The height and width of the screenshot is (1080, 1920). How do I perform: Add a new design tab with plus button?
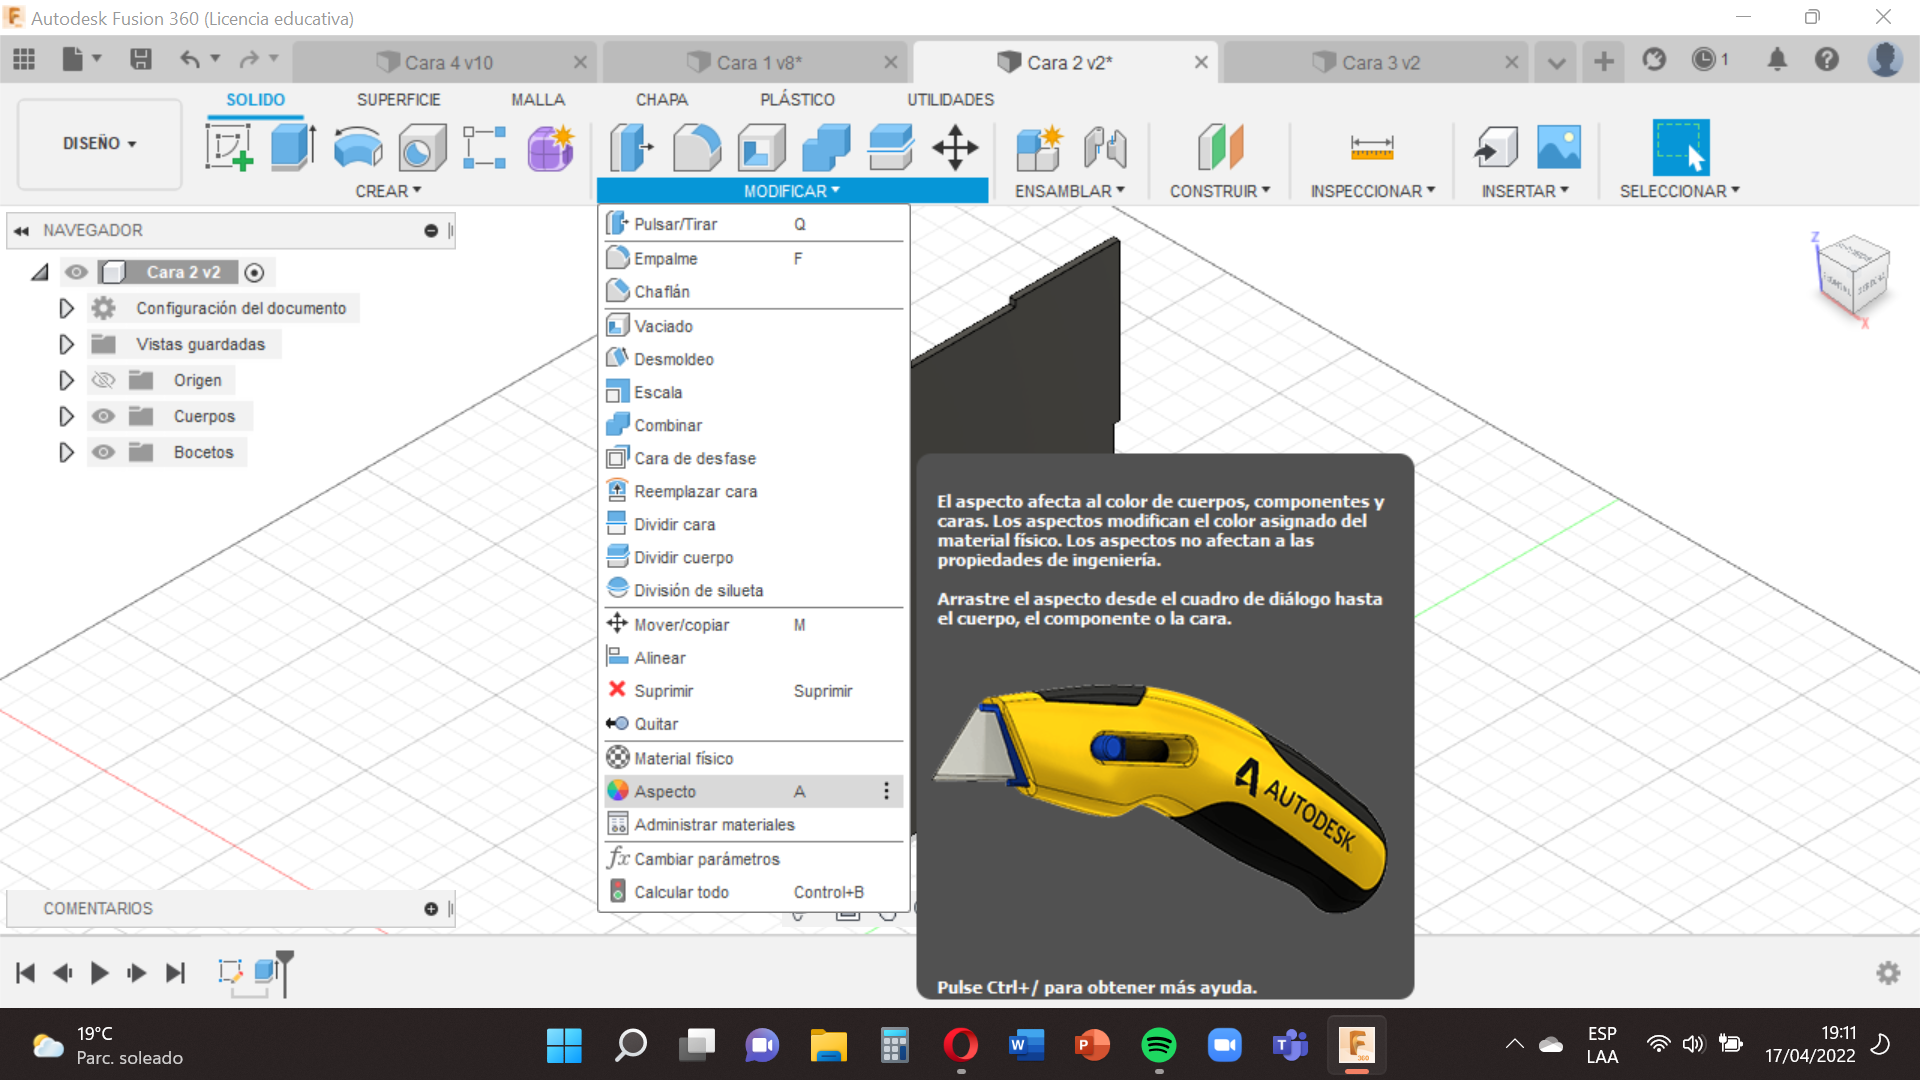(x=1604, y=61)
